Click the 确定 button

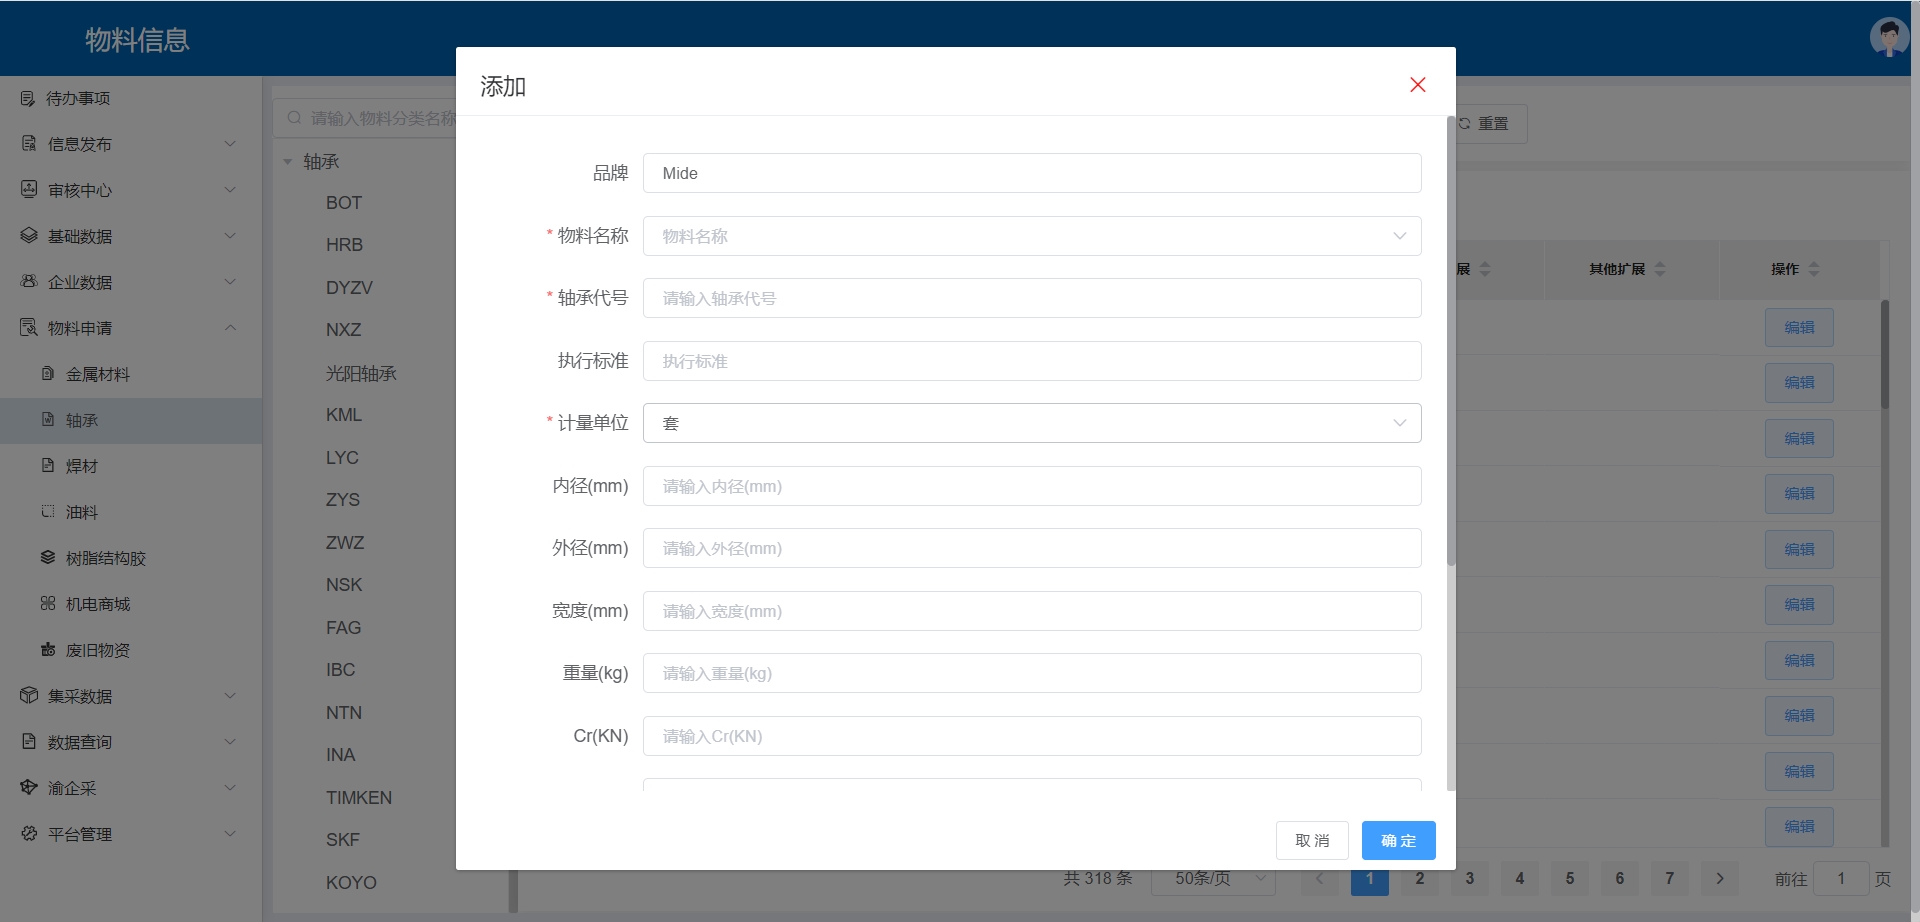(x=1398, y=841)
